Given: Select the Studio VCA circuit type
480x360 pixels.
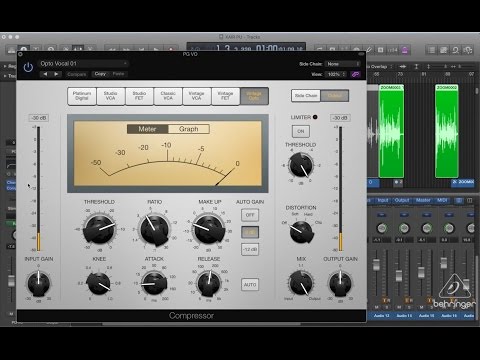Looking at the screenshot, I should click(x=110, y=96).
